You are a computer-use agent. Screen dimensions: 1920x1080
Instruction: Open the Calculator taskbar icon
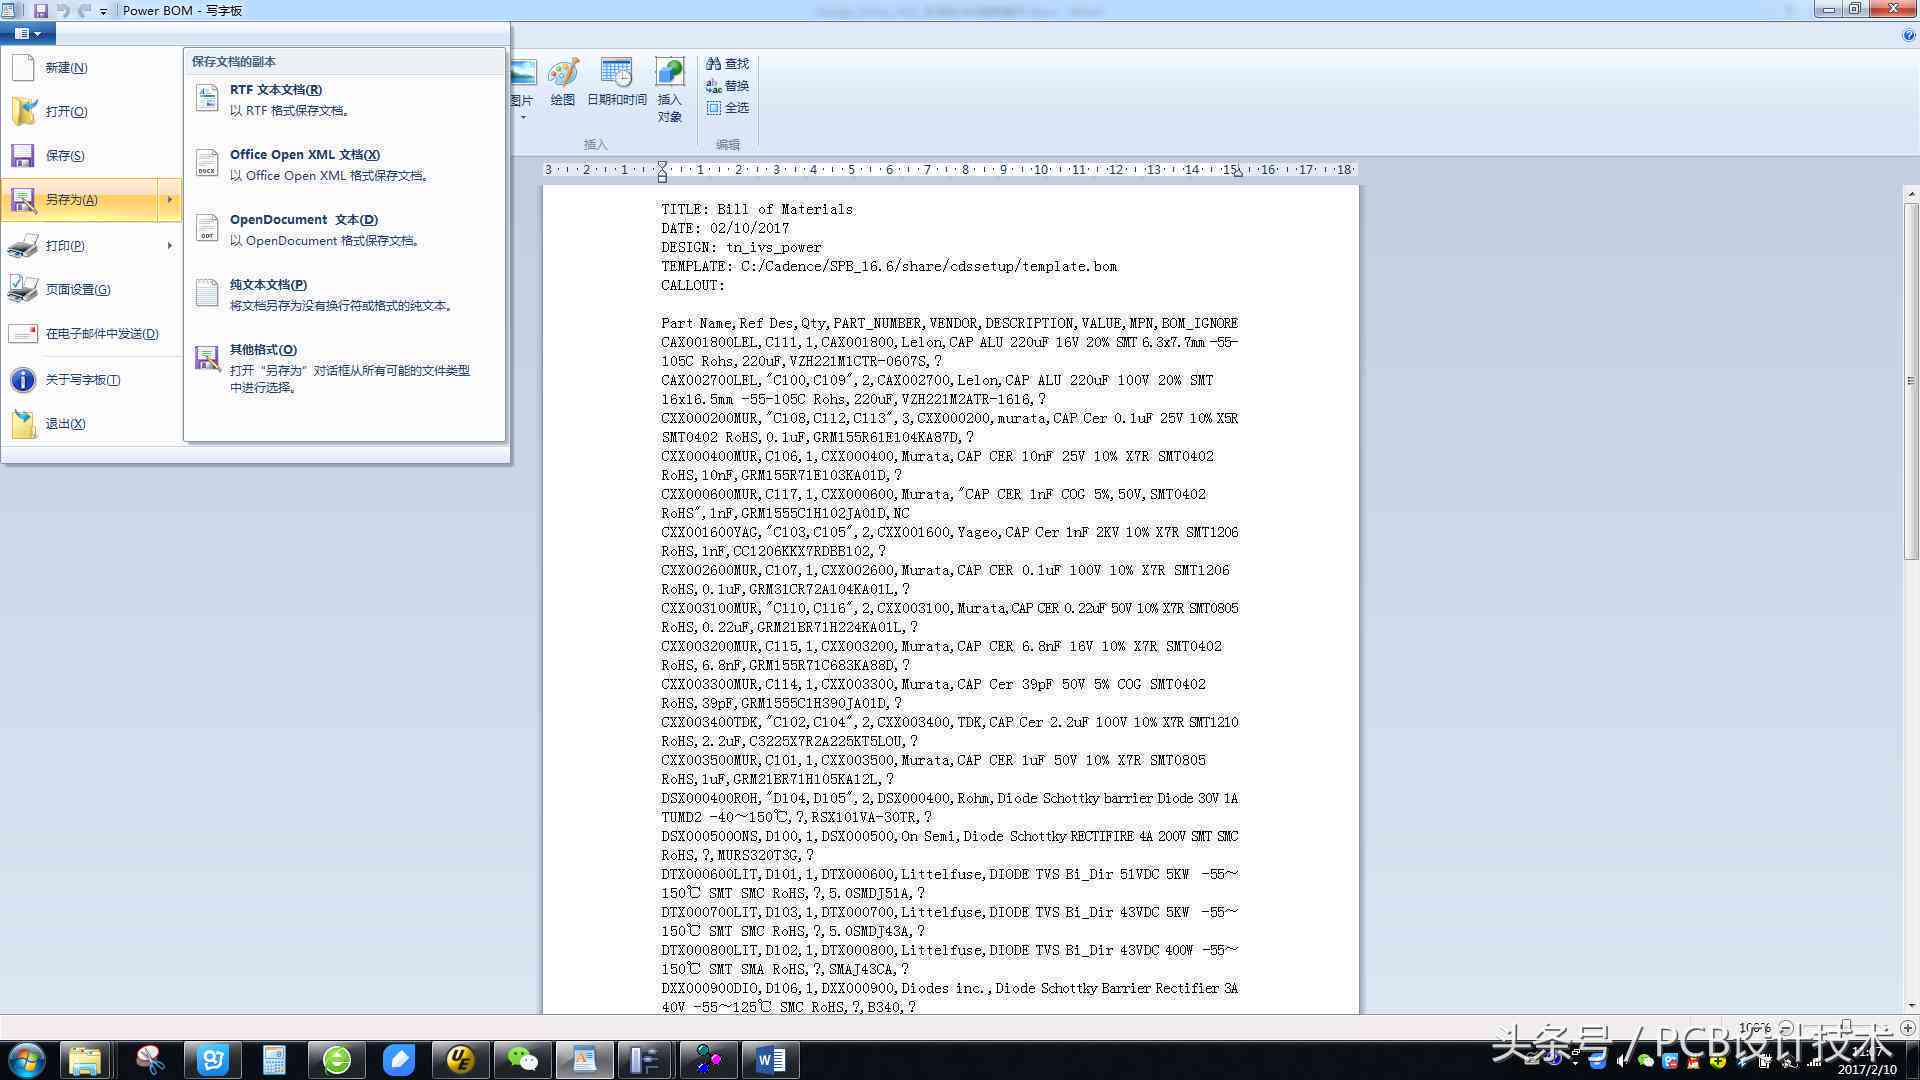click(274, 1060)
